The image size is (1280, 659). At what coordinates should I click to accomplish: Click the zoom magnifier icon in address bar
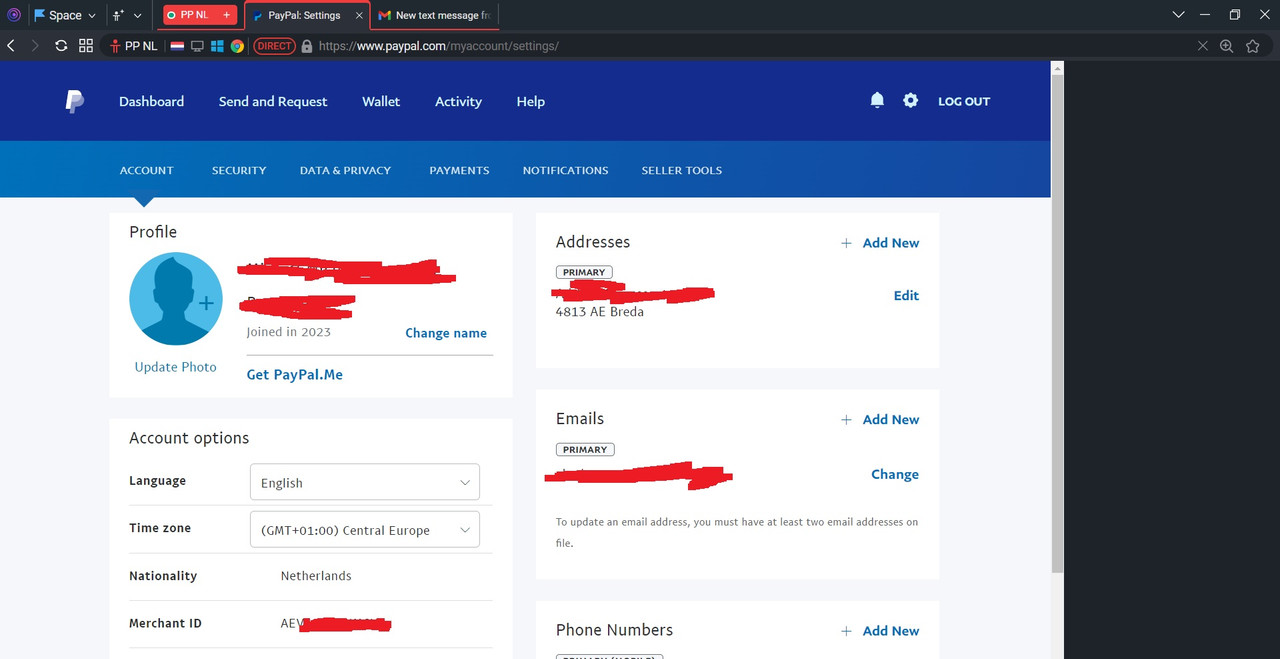tap(1227, 46)
